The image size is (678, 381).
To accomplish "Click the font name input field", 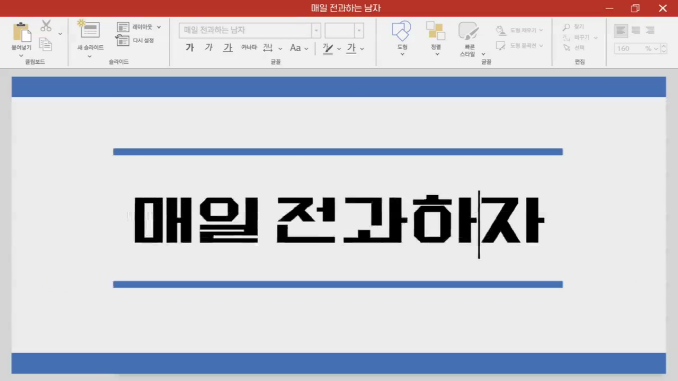I will pyautogui.click(x=245, y=30).
